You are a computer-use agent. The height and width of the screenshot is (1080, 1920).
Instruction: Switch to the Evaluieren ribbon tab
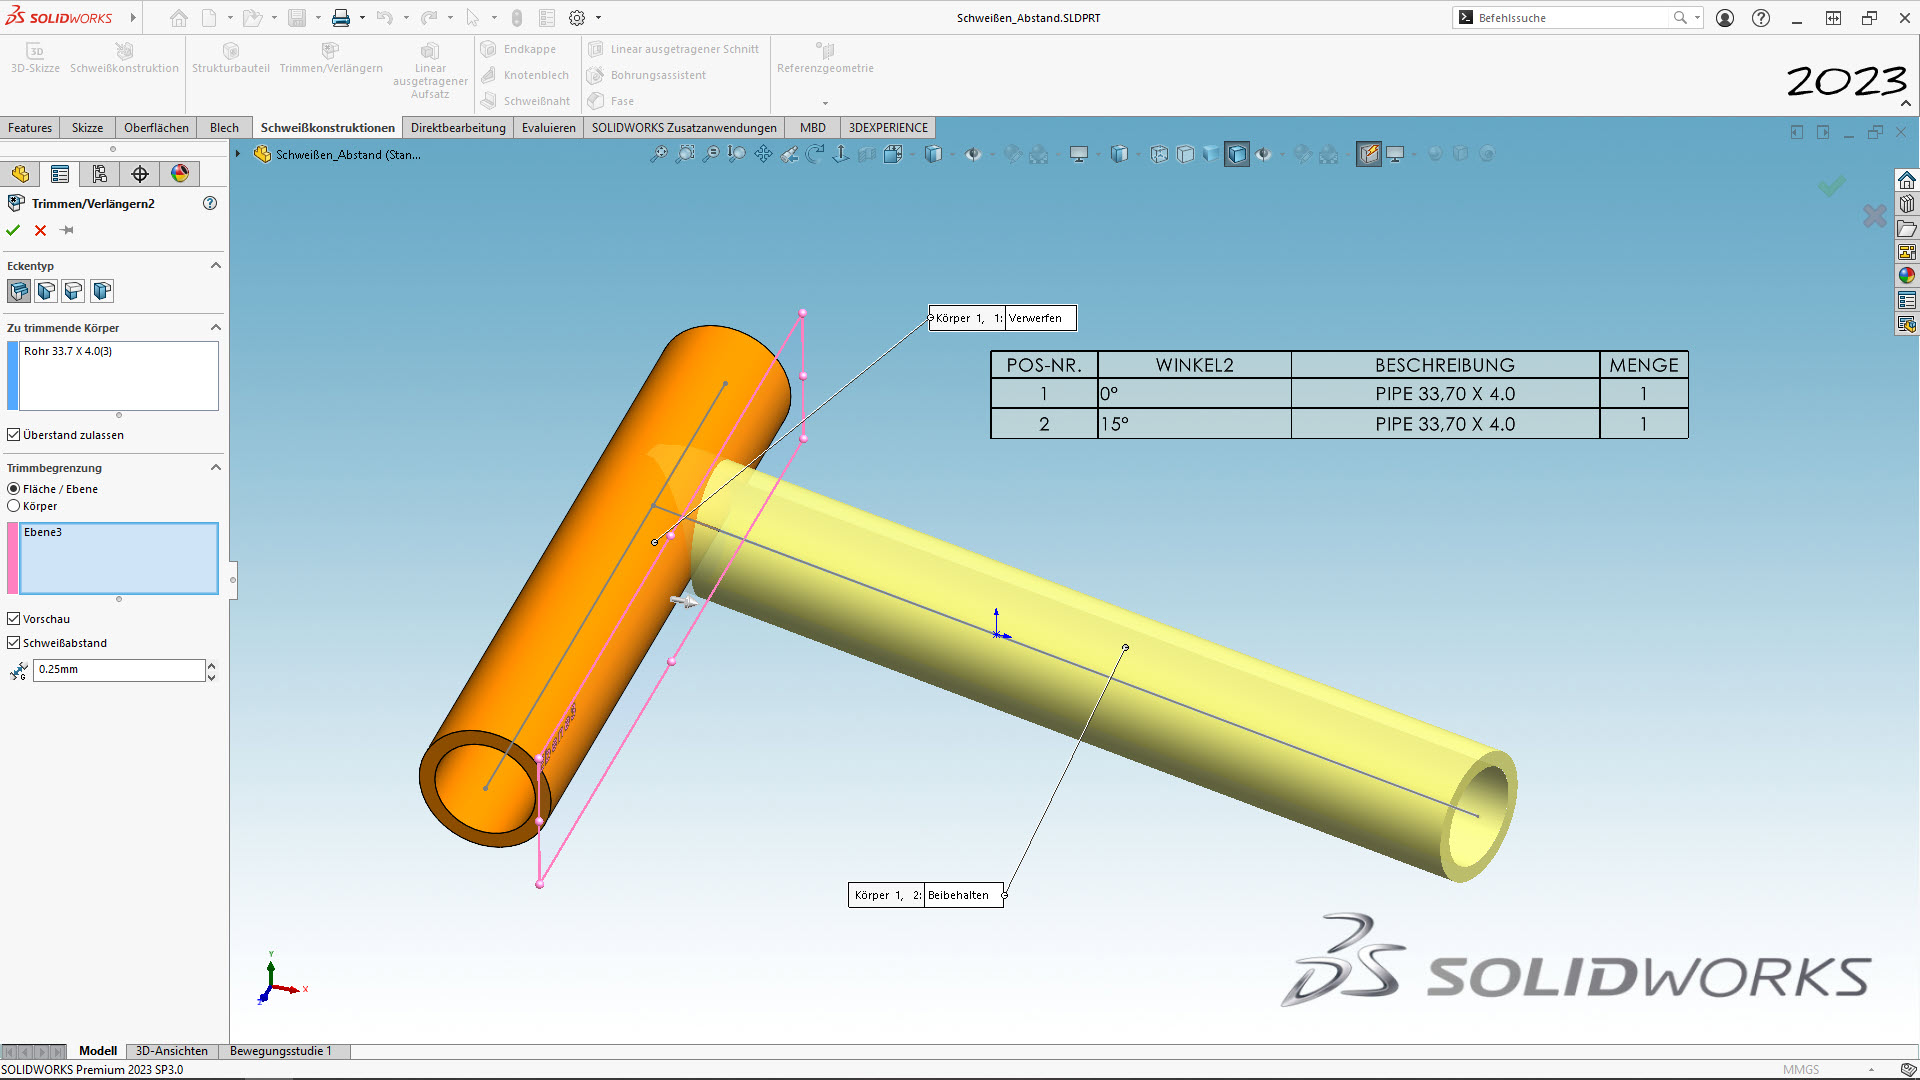click(x=549, y=127)
